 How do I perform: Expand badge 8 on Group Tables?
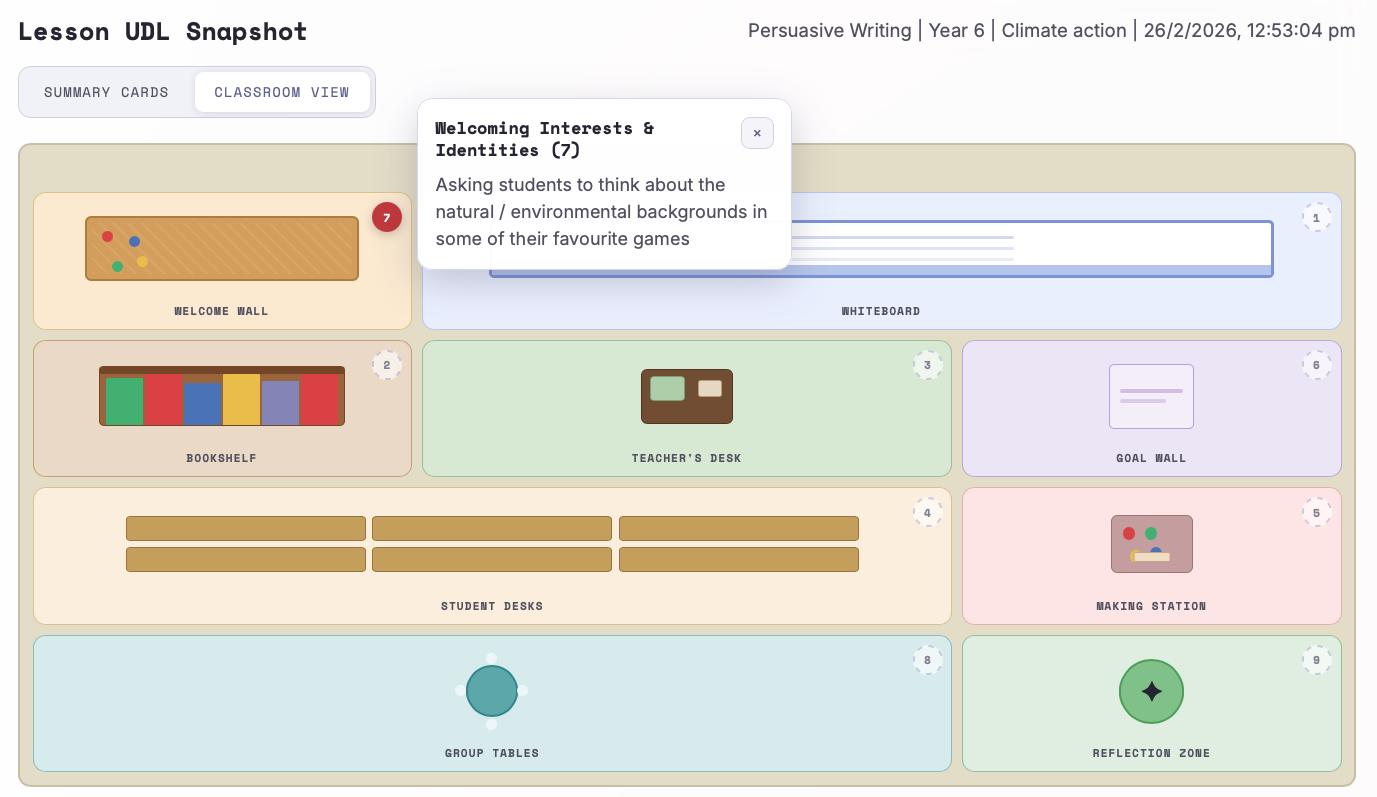pyautogui.click(x=928, y=660)
